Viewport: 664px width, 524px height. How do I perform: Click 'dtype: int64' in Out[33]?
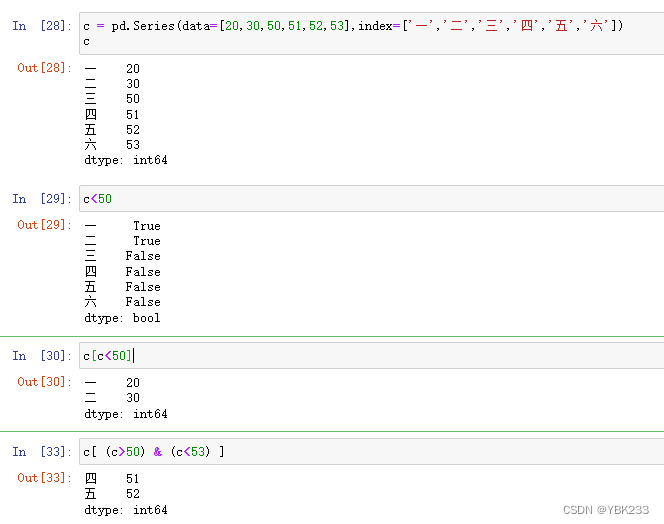pos(126,510)
